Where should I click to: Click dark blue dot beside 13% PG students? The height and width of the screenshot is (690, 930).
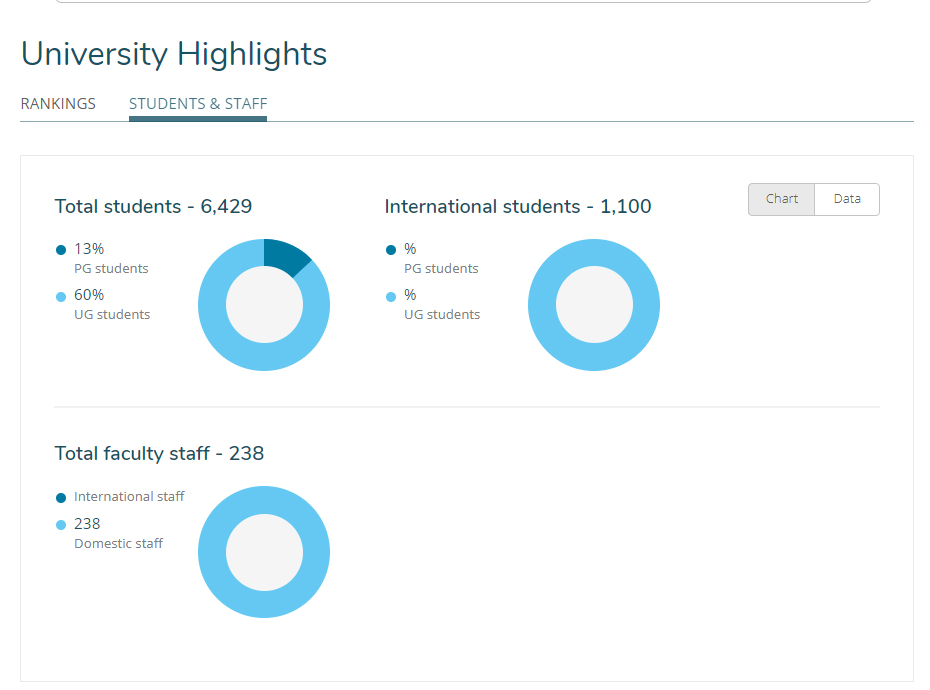coord(61,250)
